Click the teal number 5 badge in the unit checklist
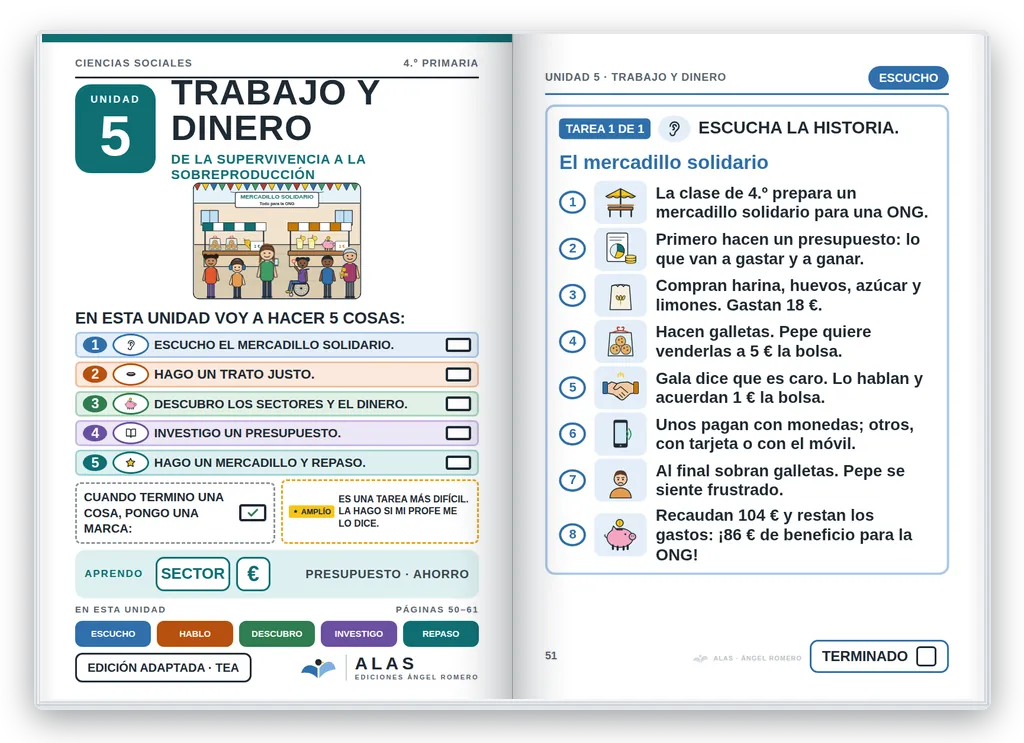 point(95,462)
